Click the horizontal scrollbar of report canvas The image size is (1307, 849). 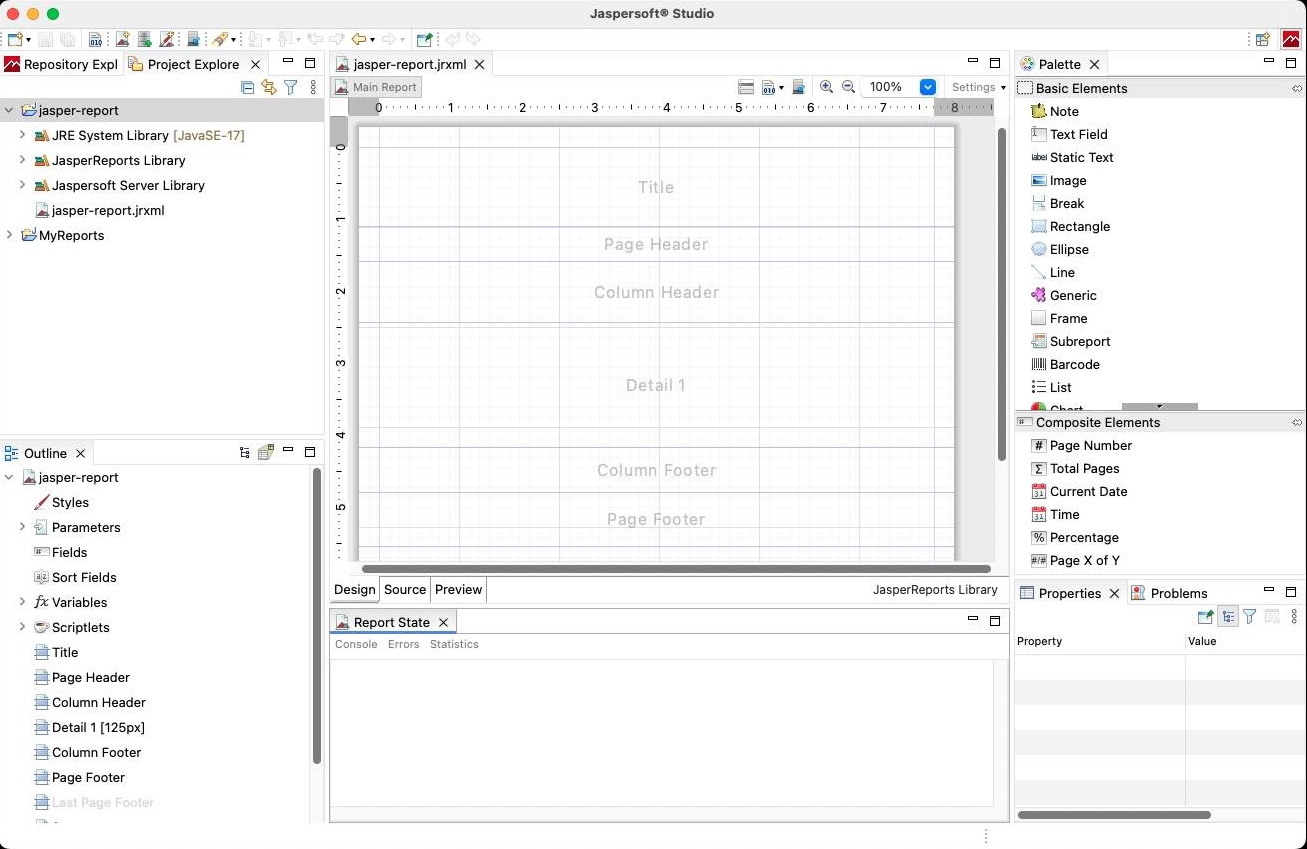(x=676, y=569)
